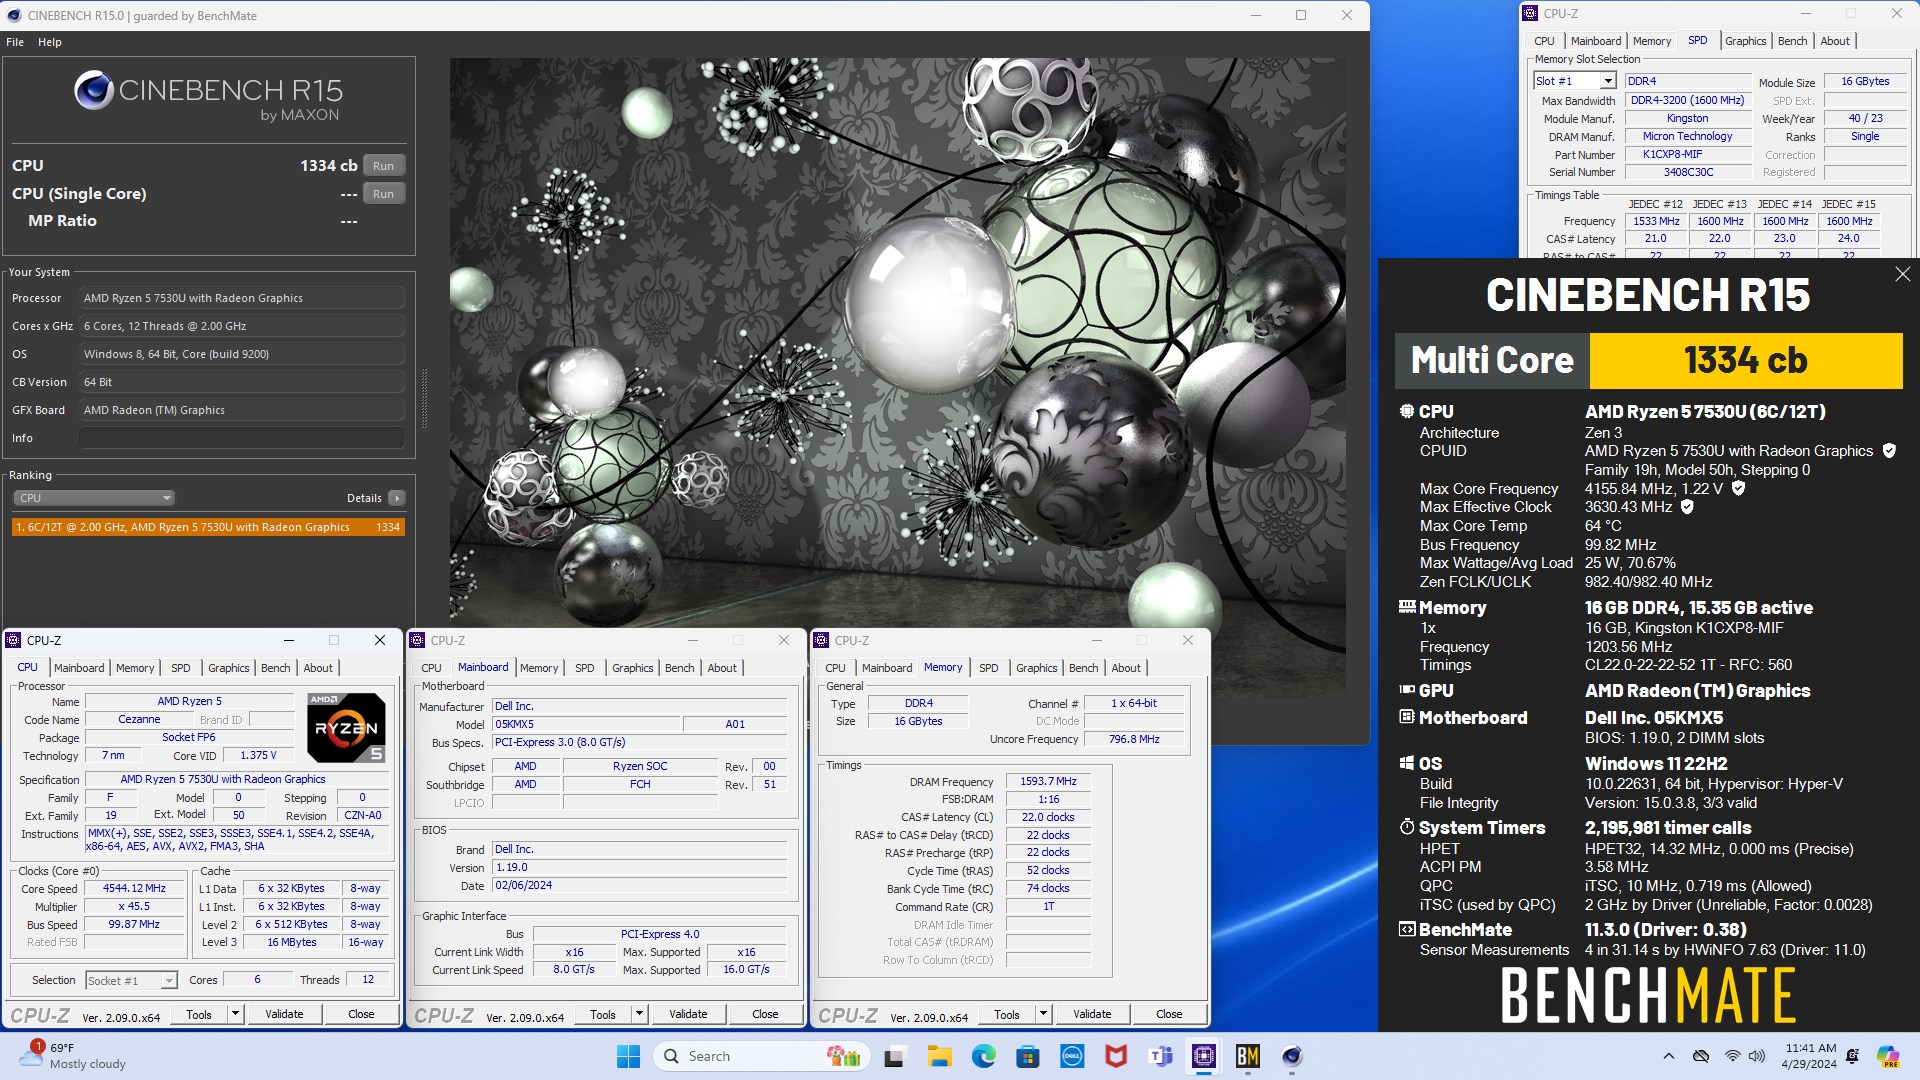Viewport: 1920px width, 1080px height.
Task: Click the verified shield beside Max Core Frequency
Action: [1738, 488]
